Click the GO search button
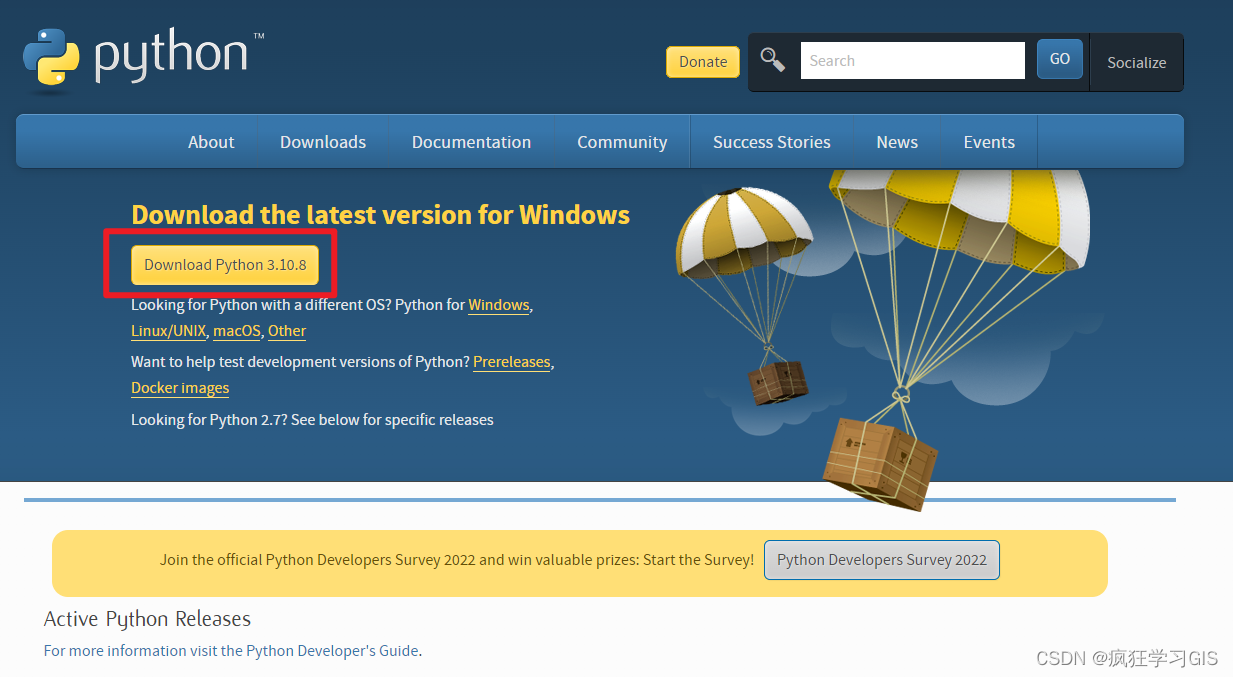Viewport: 1233px width, 677px height. click(x=1060, y=60)
